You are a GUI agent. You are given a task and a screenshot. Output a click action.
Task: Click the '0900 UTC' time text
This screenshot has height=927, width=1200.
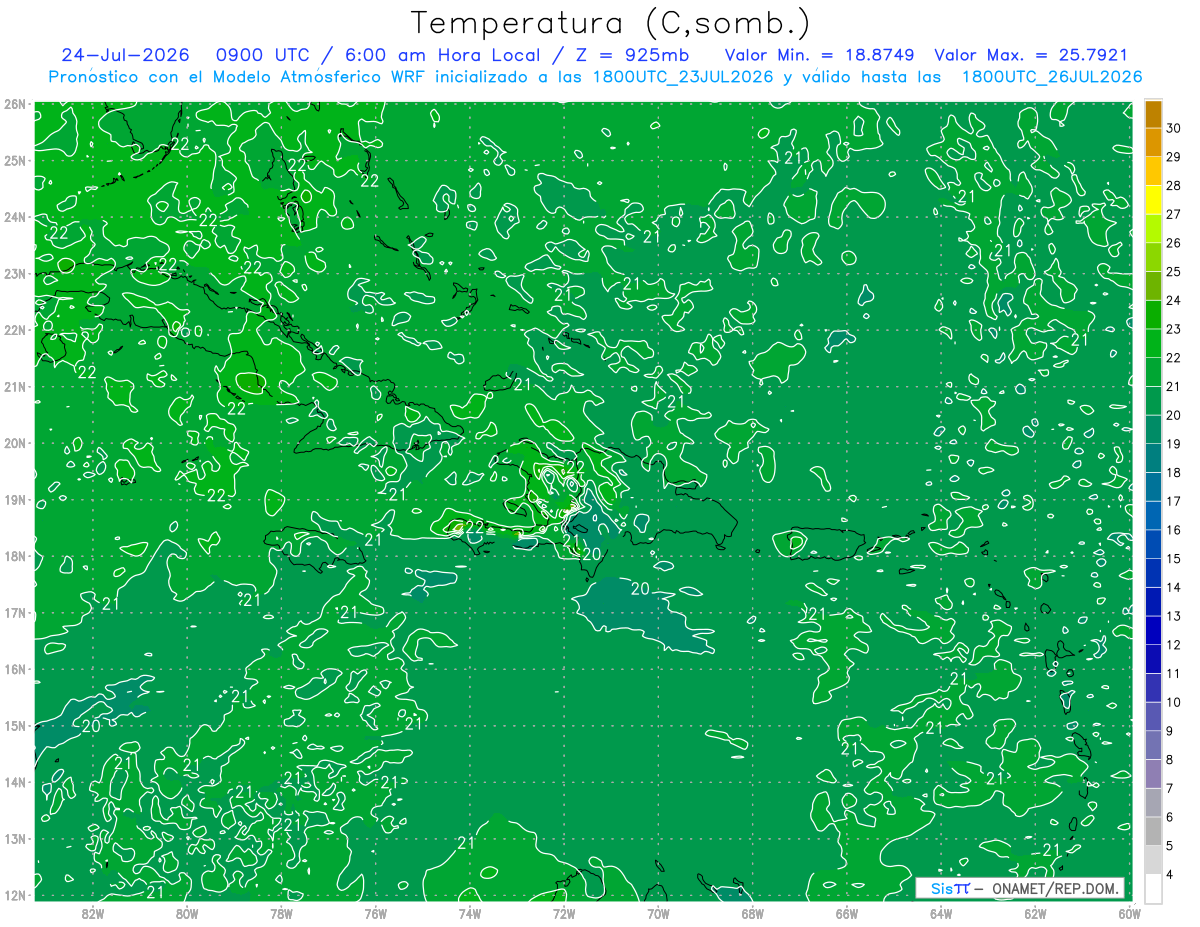(x=262, y=55)
